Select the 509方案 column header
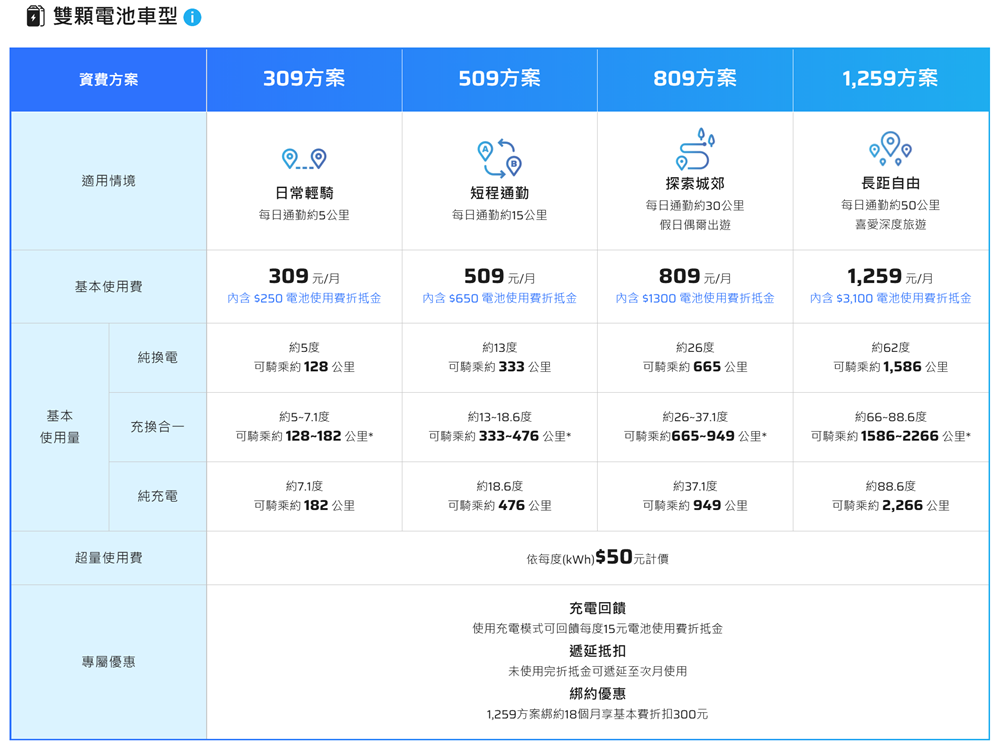The height and width of the screenshot is (746, 1000). [499, 79]
